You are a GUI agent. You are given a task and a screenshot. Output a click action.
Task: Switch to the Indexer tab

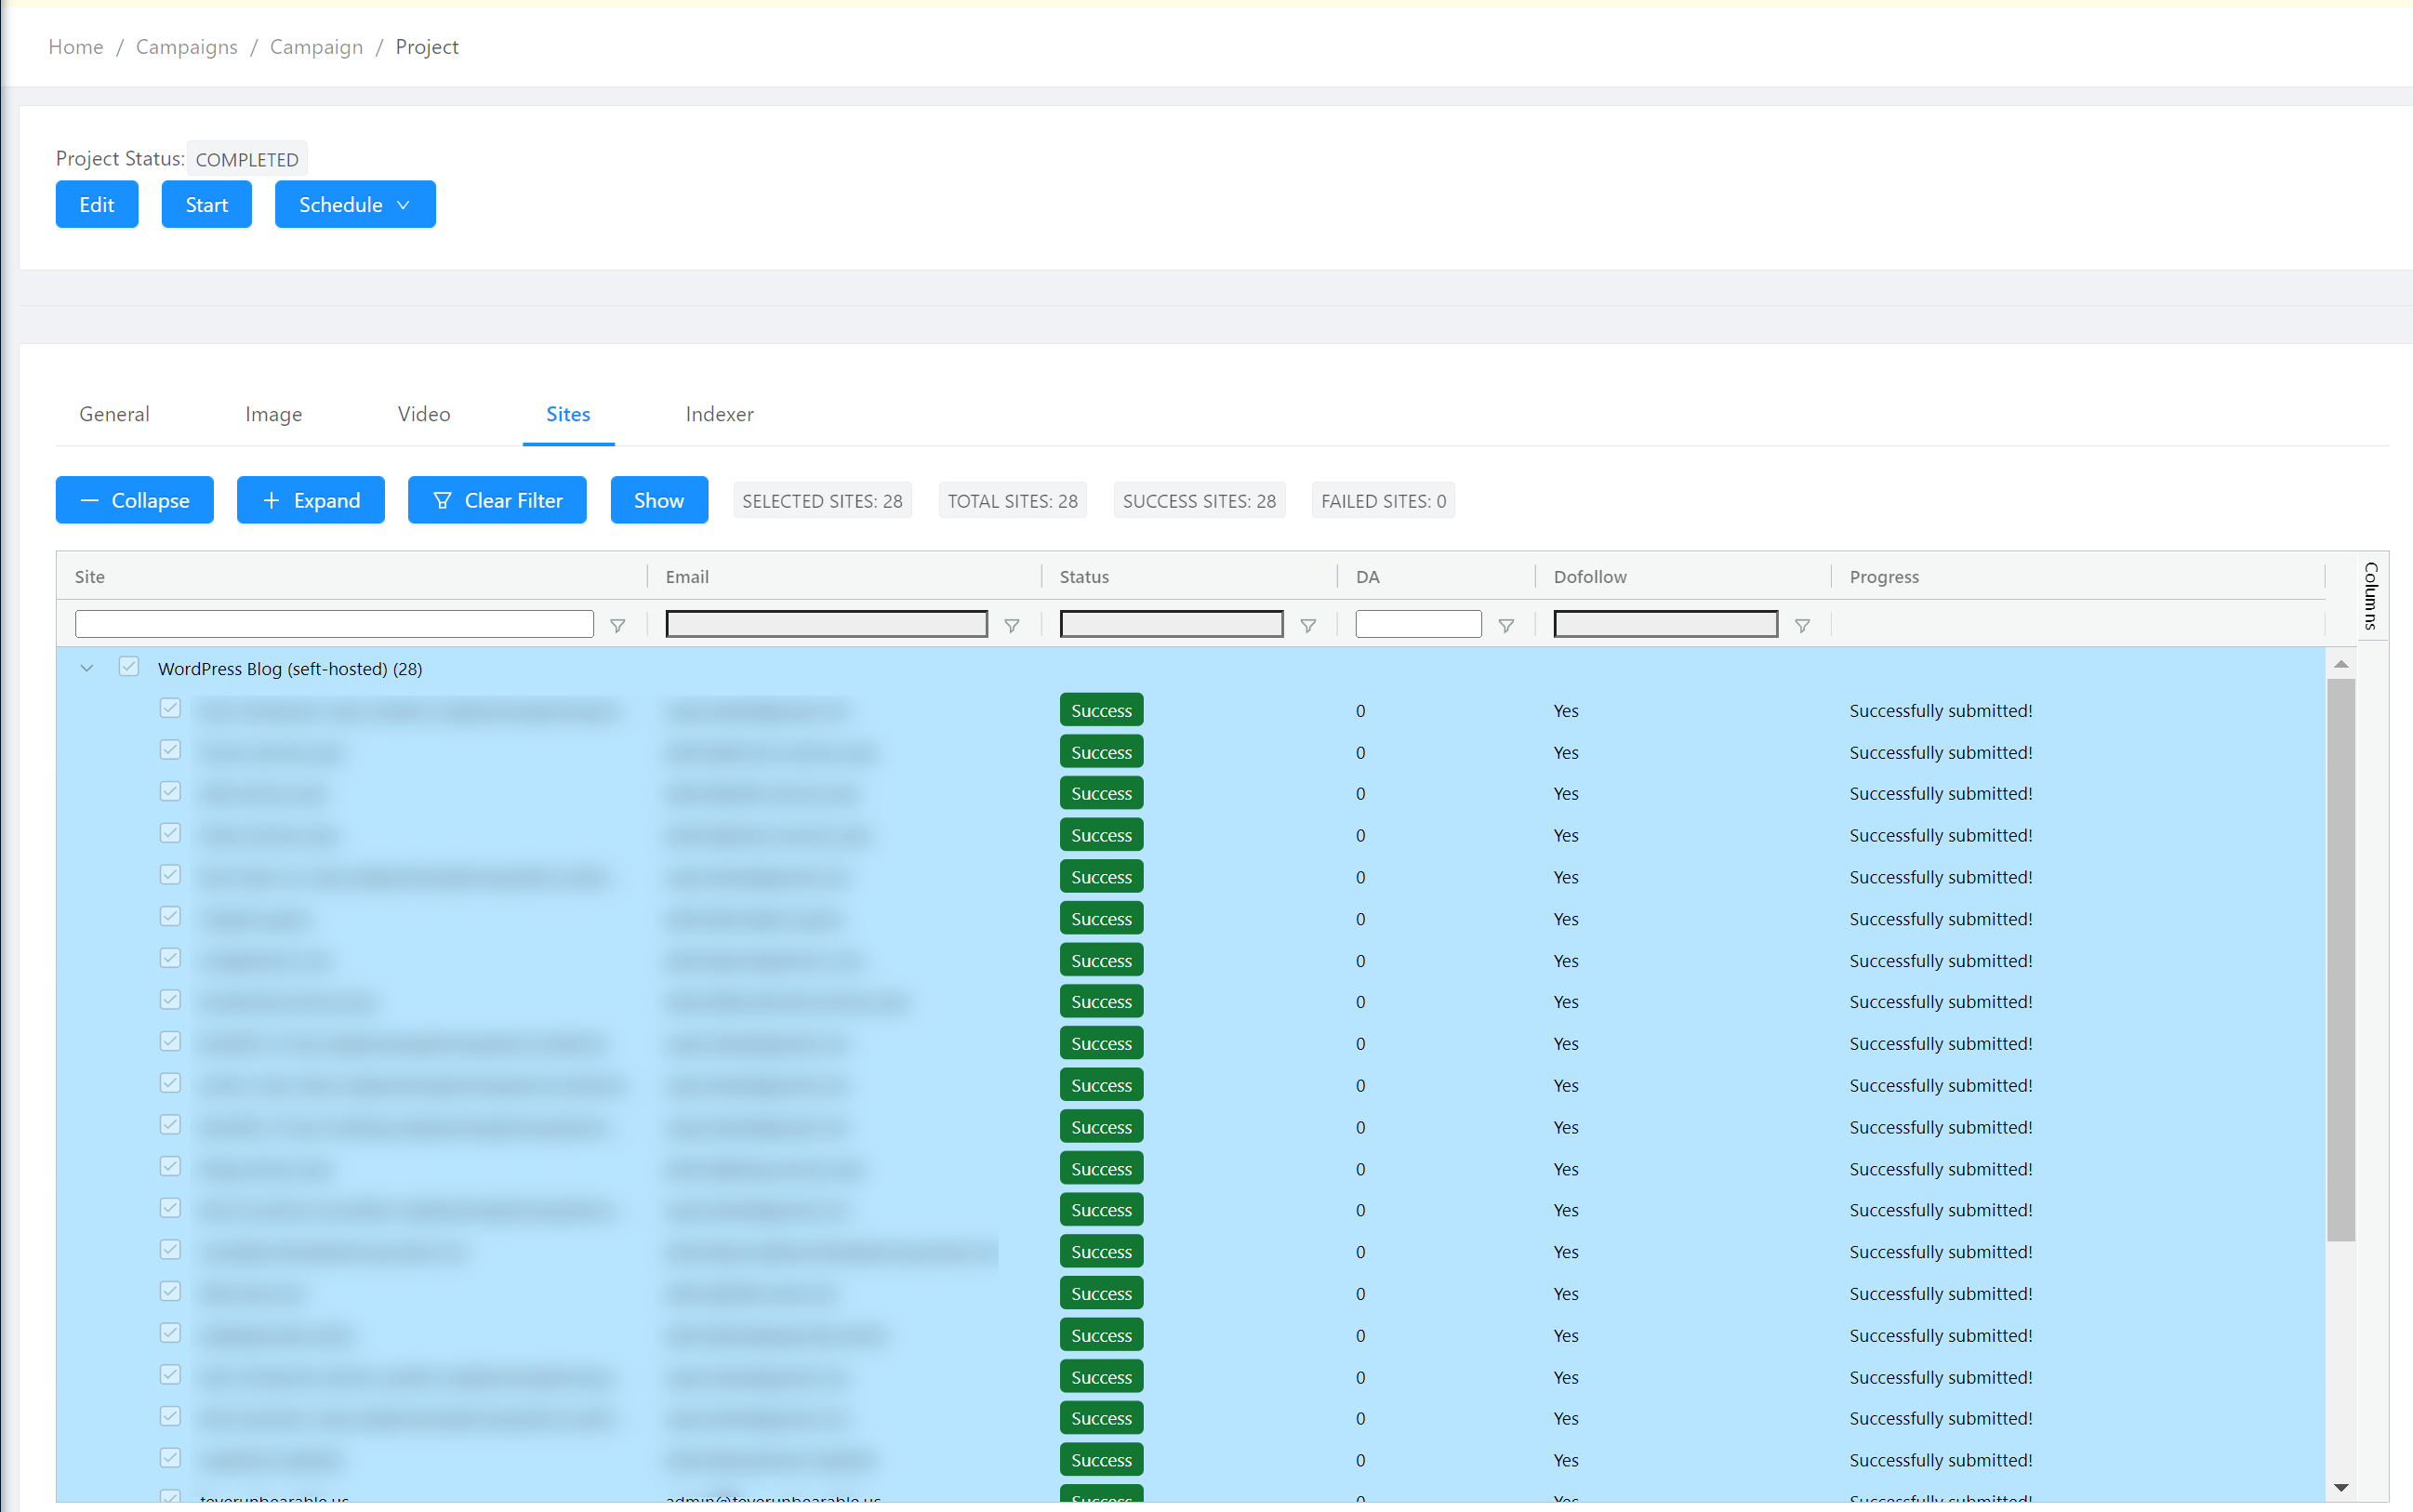tap(719, 414)
